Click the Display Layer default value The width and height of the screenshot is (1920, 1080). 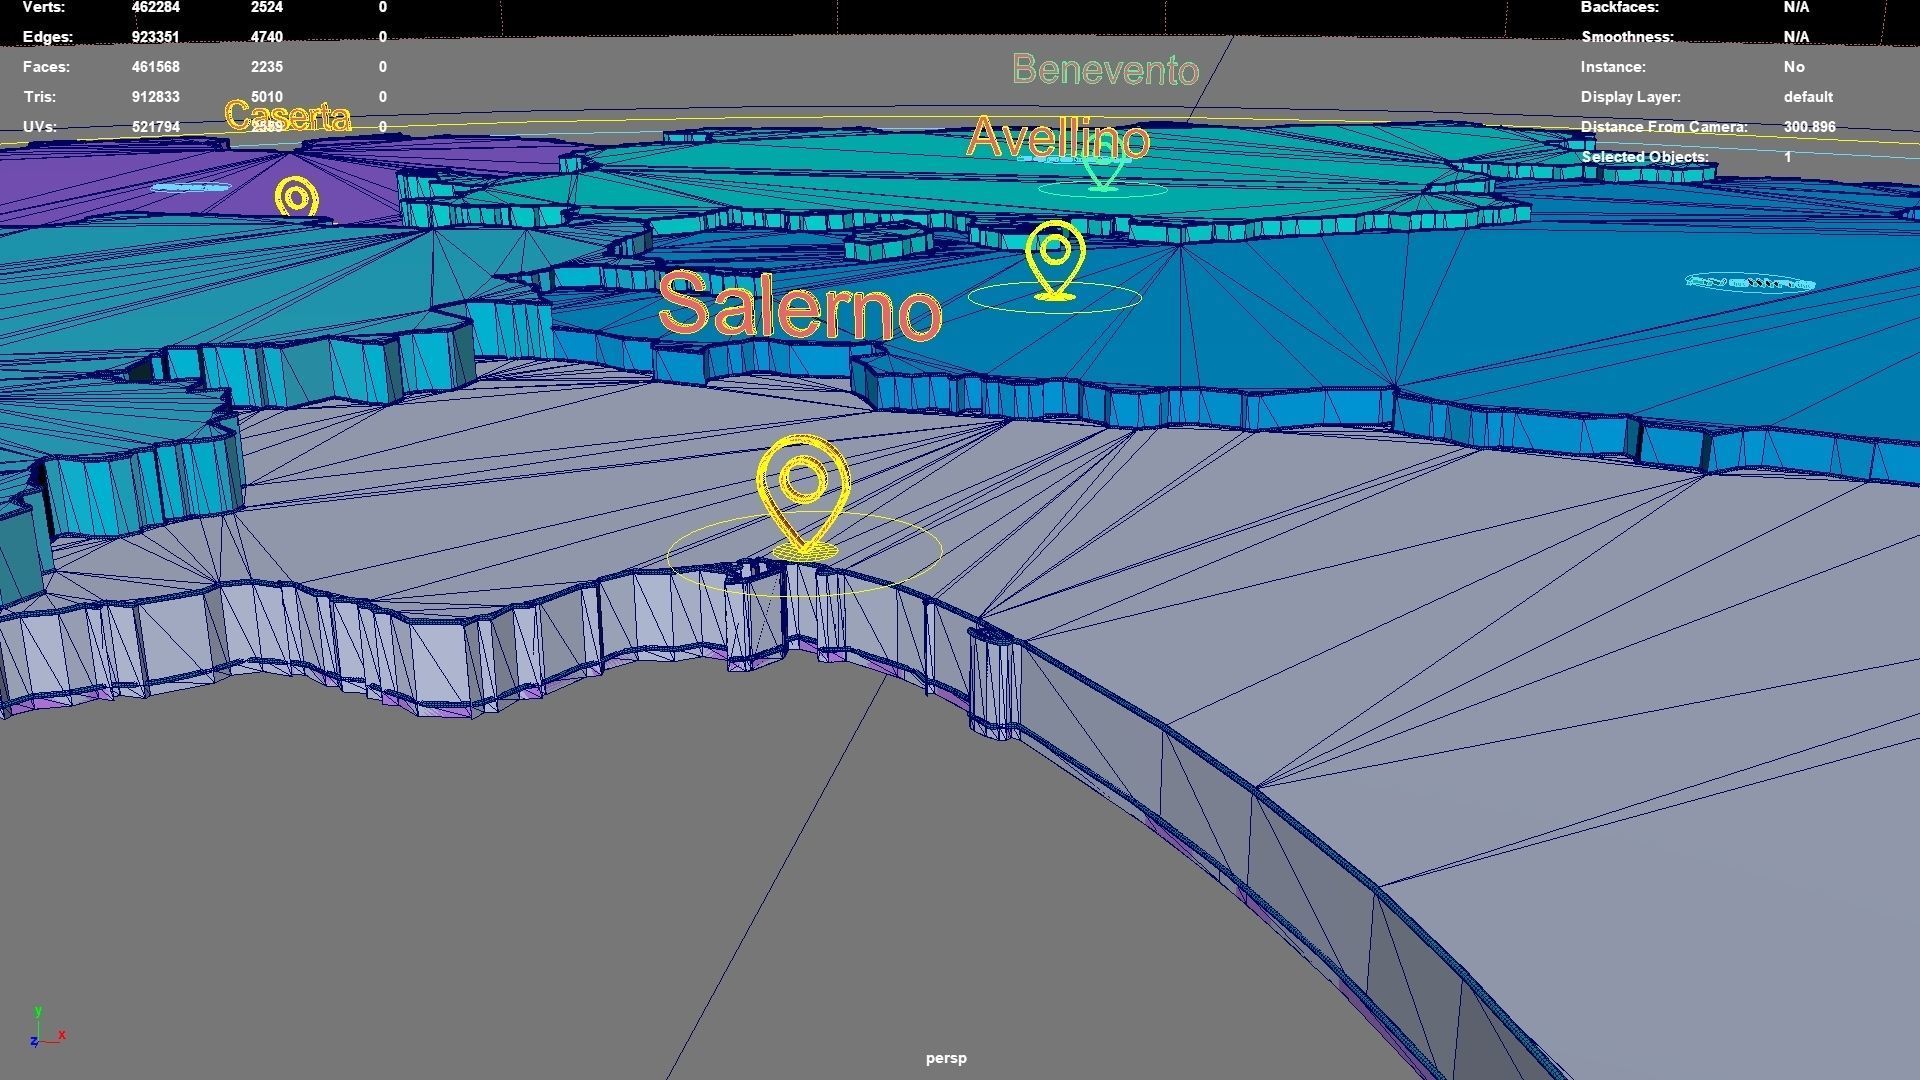pos(1807,97)
